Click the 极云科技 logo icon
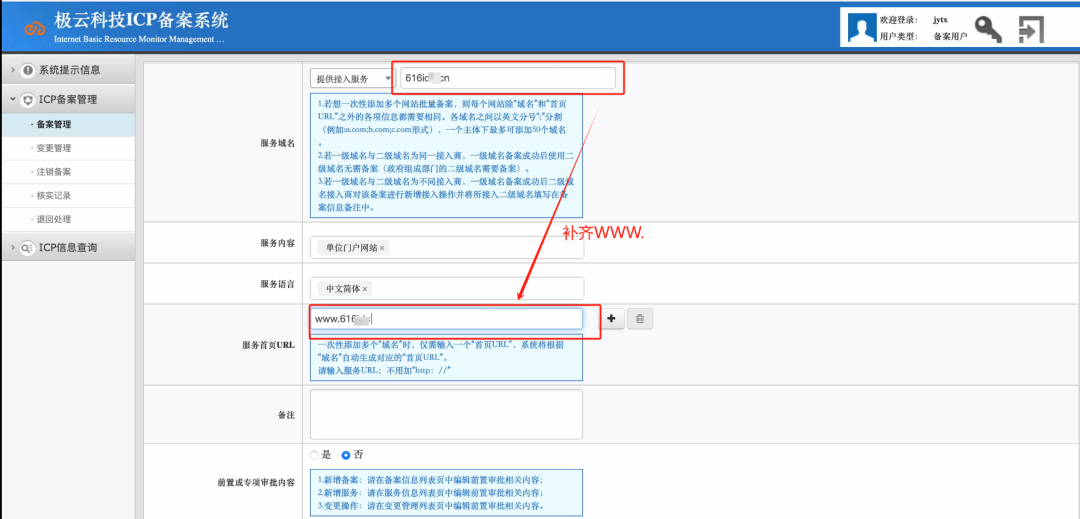The width and height of the screenshot is (1080, 519). point(35,28)
